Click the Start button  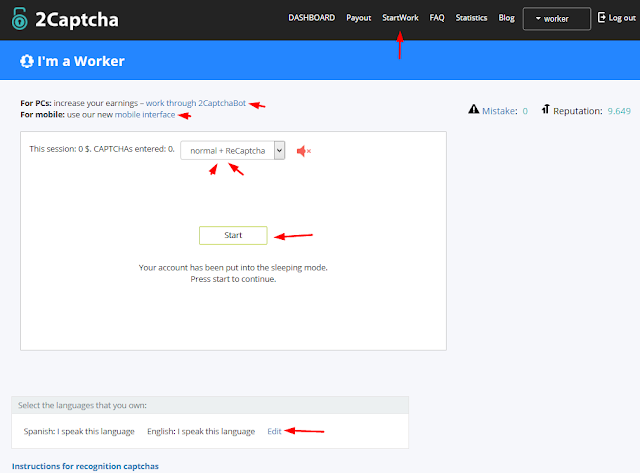233,235
